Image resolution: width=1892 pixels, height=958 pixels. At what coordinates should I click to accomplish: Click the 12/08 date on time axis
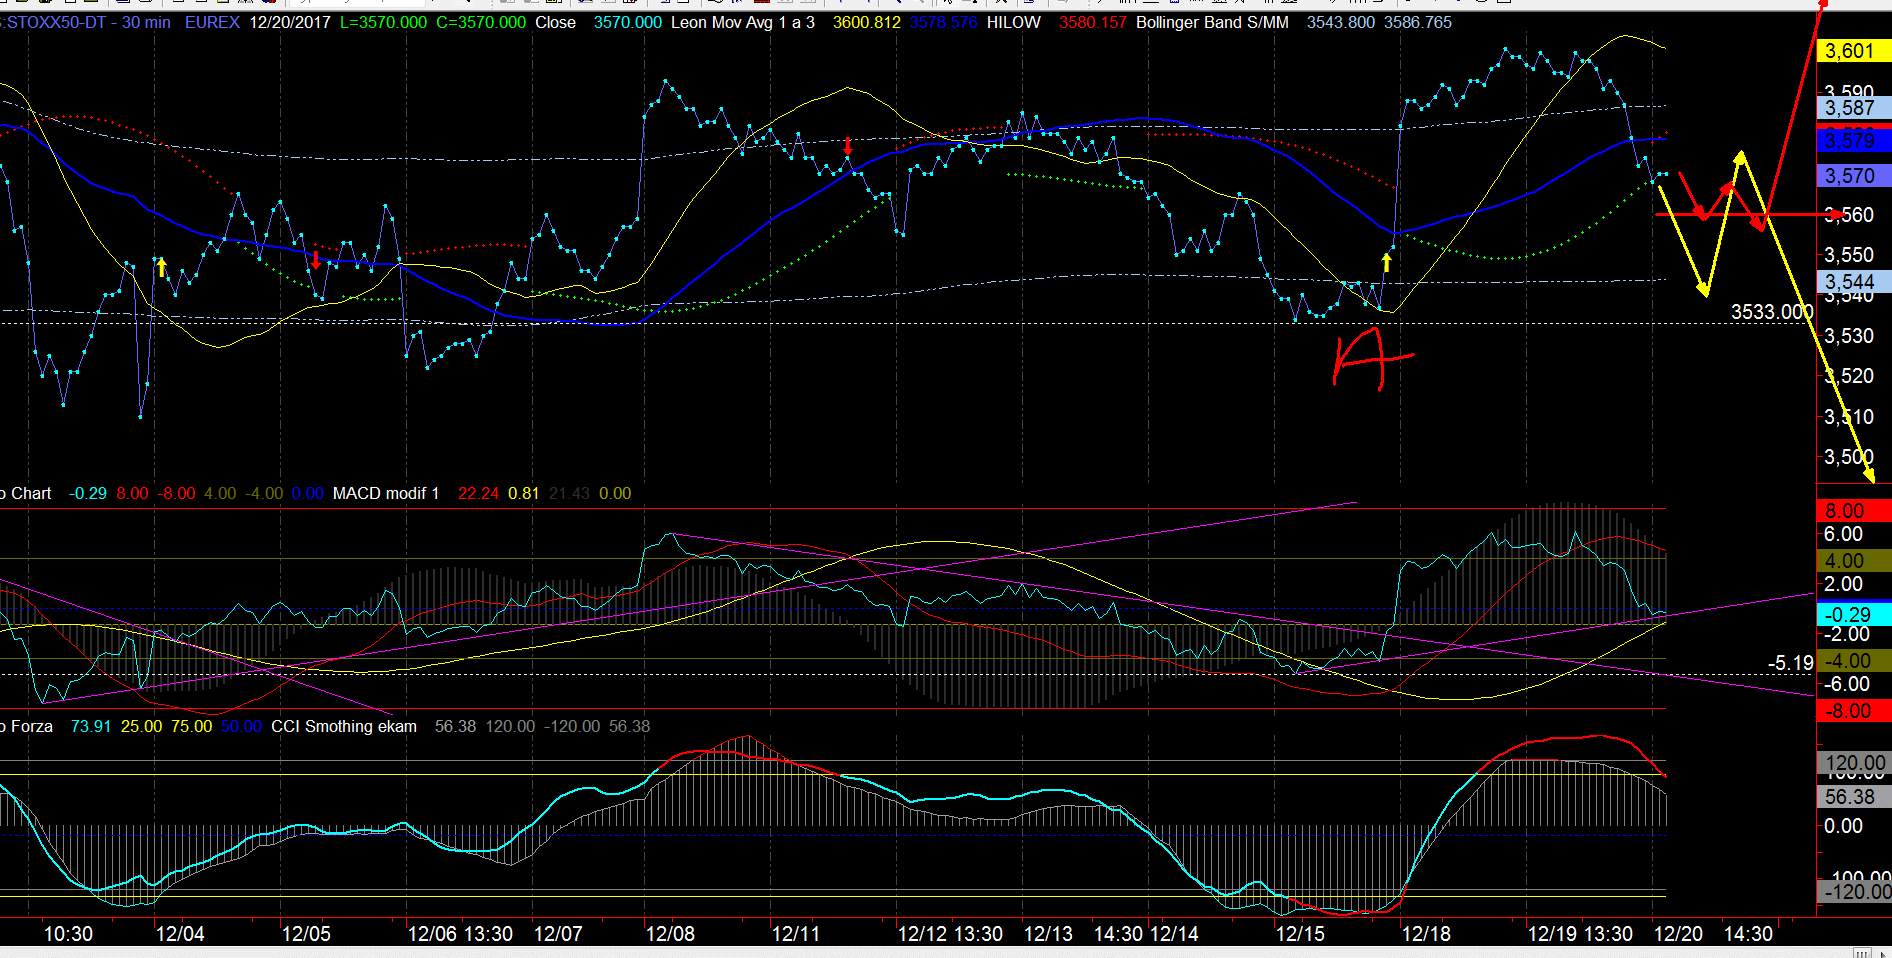670,934
